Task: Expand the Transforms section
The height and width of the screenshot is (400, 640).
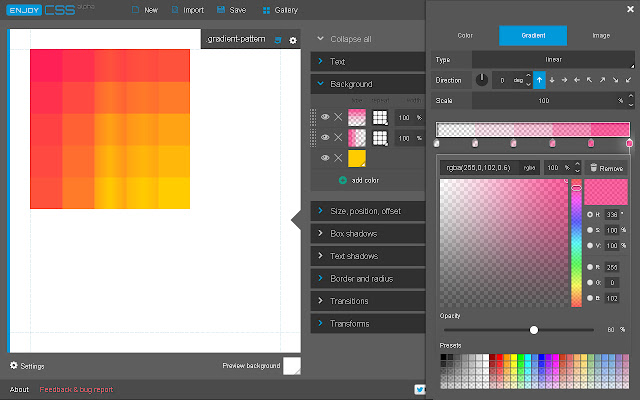Action: coord(350,324)
